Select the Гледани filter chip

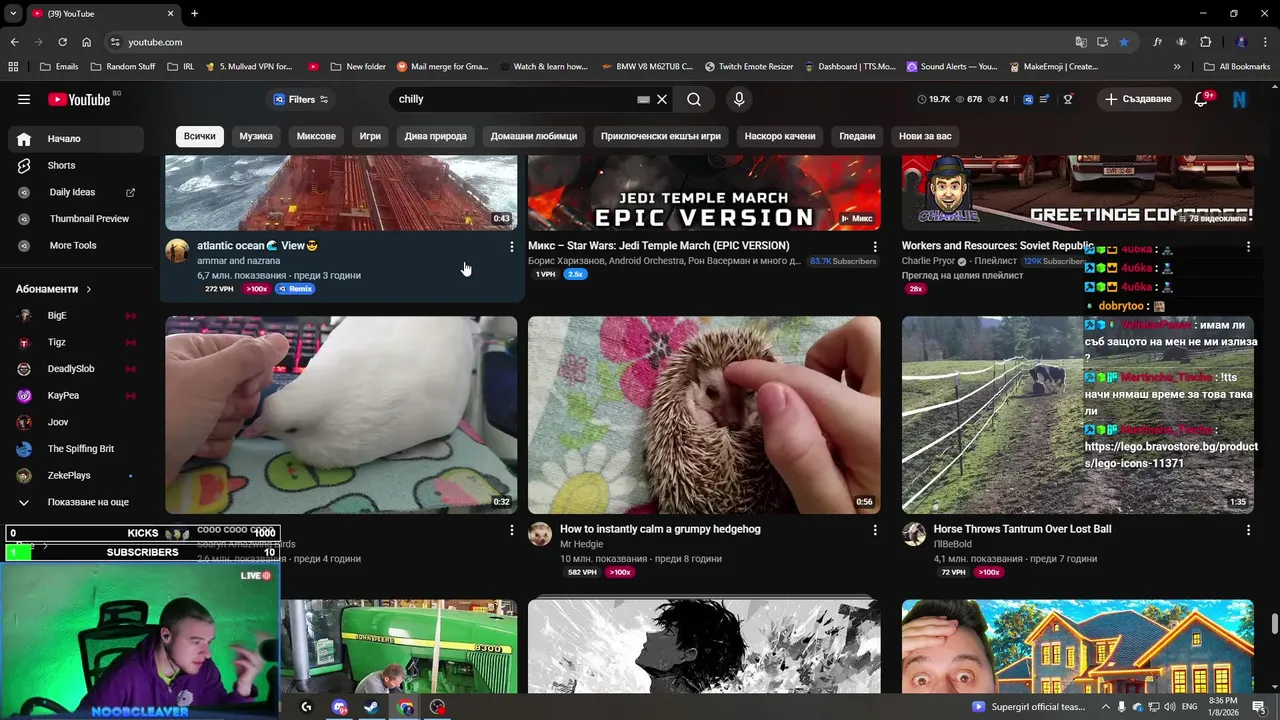click(857, 136)
